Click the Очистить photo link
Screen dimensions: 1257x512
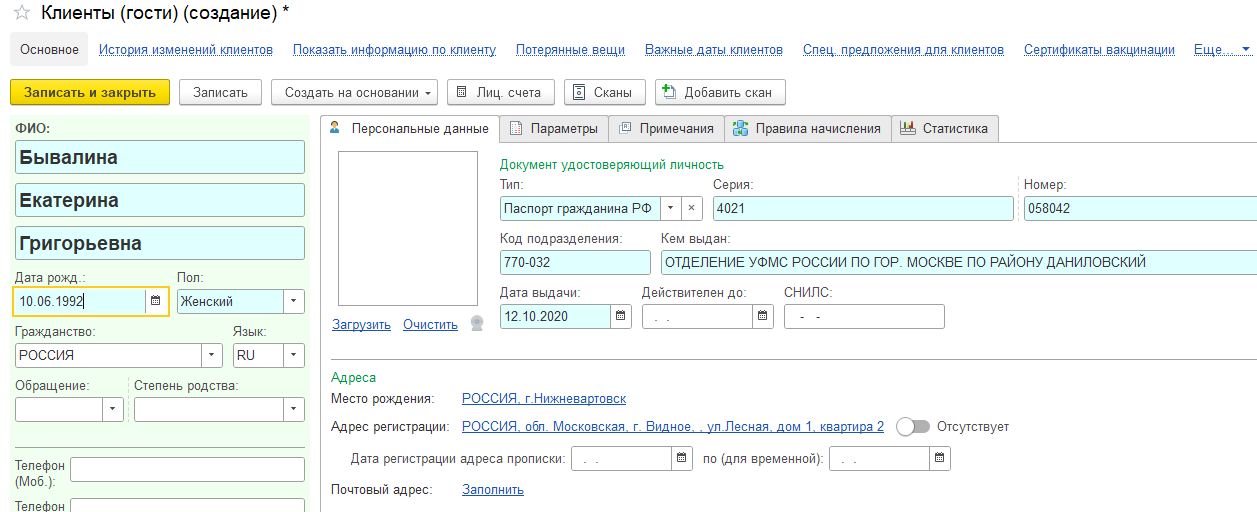pyautogui.click(x=430, y=324)
